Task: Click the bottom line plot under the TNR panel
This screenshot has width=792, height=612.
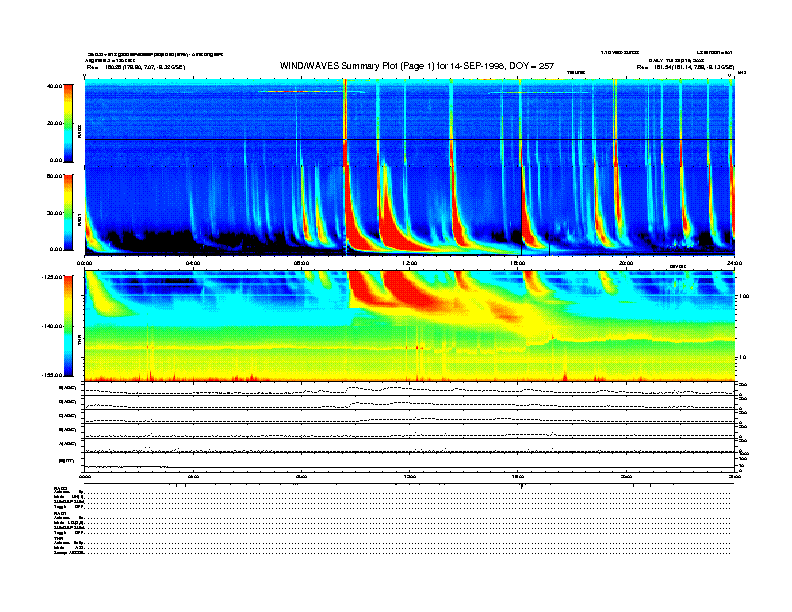Action: [x=410, y=462]
